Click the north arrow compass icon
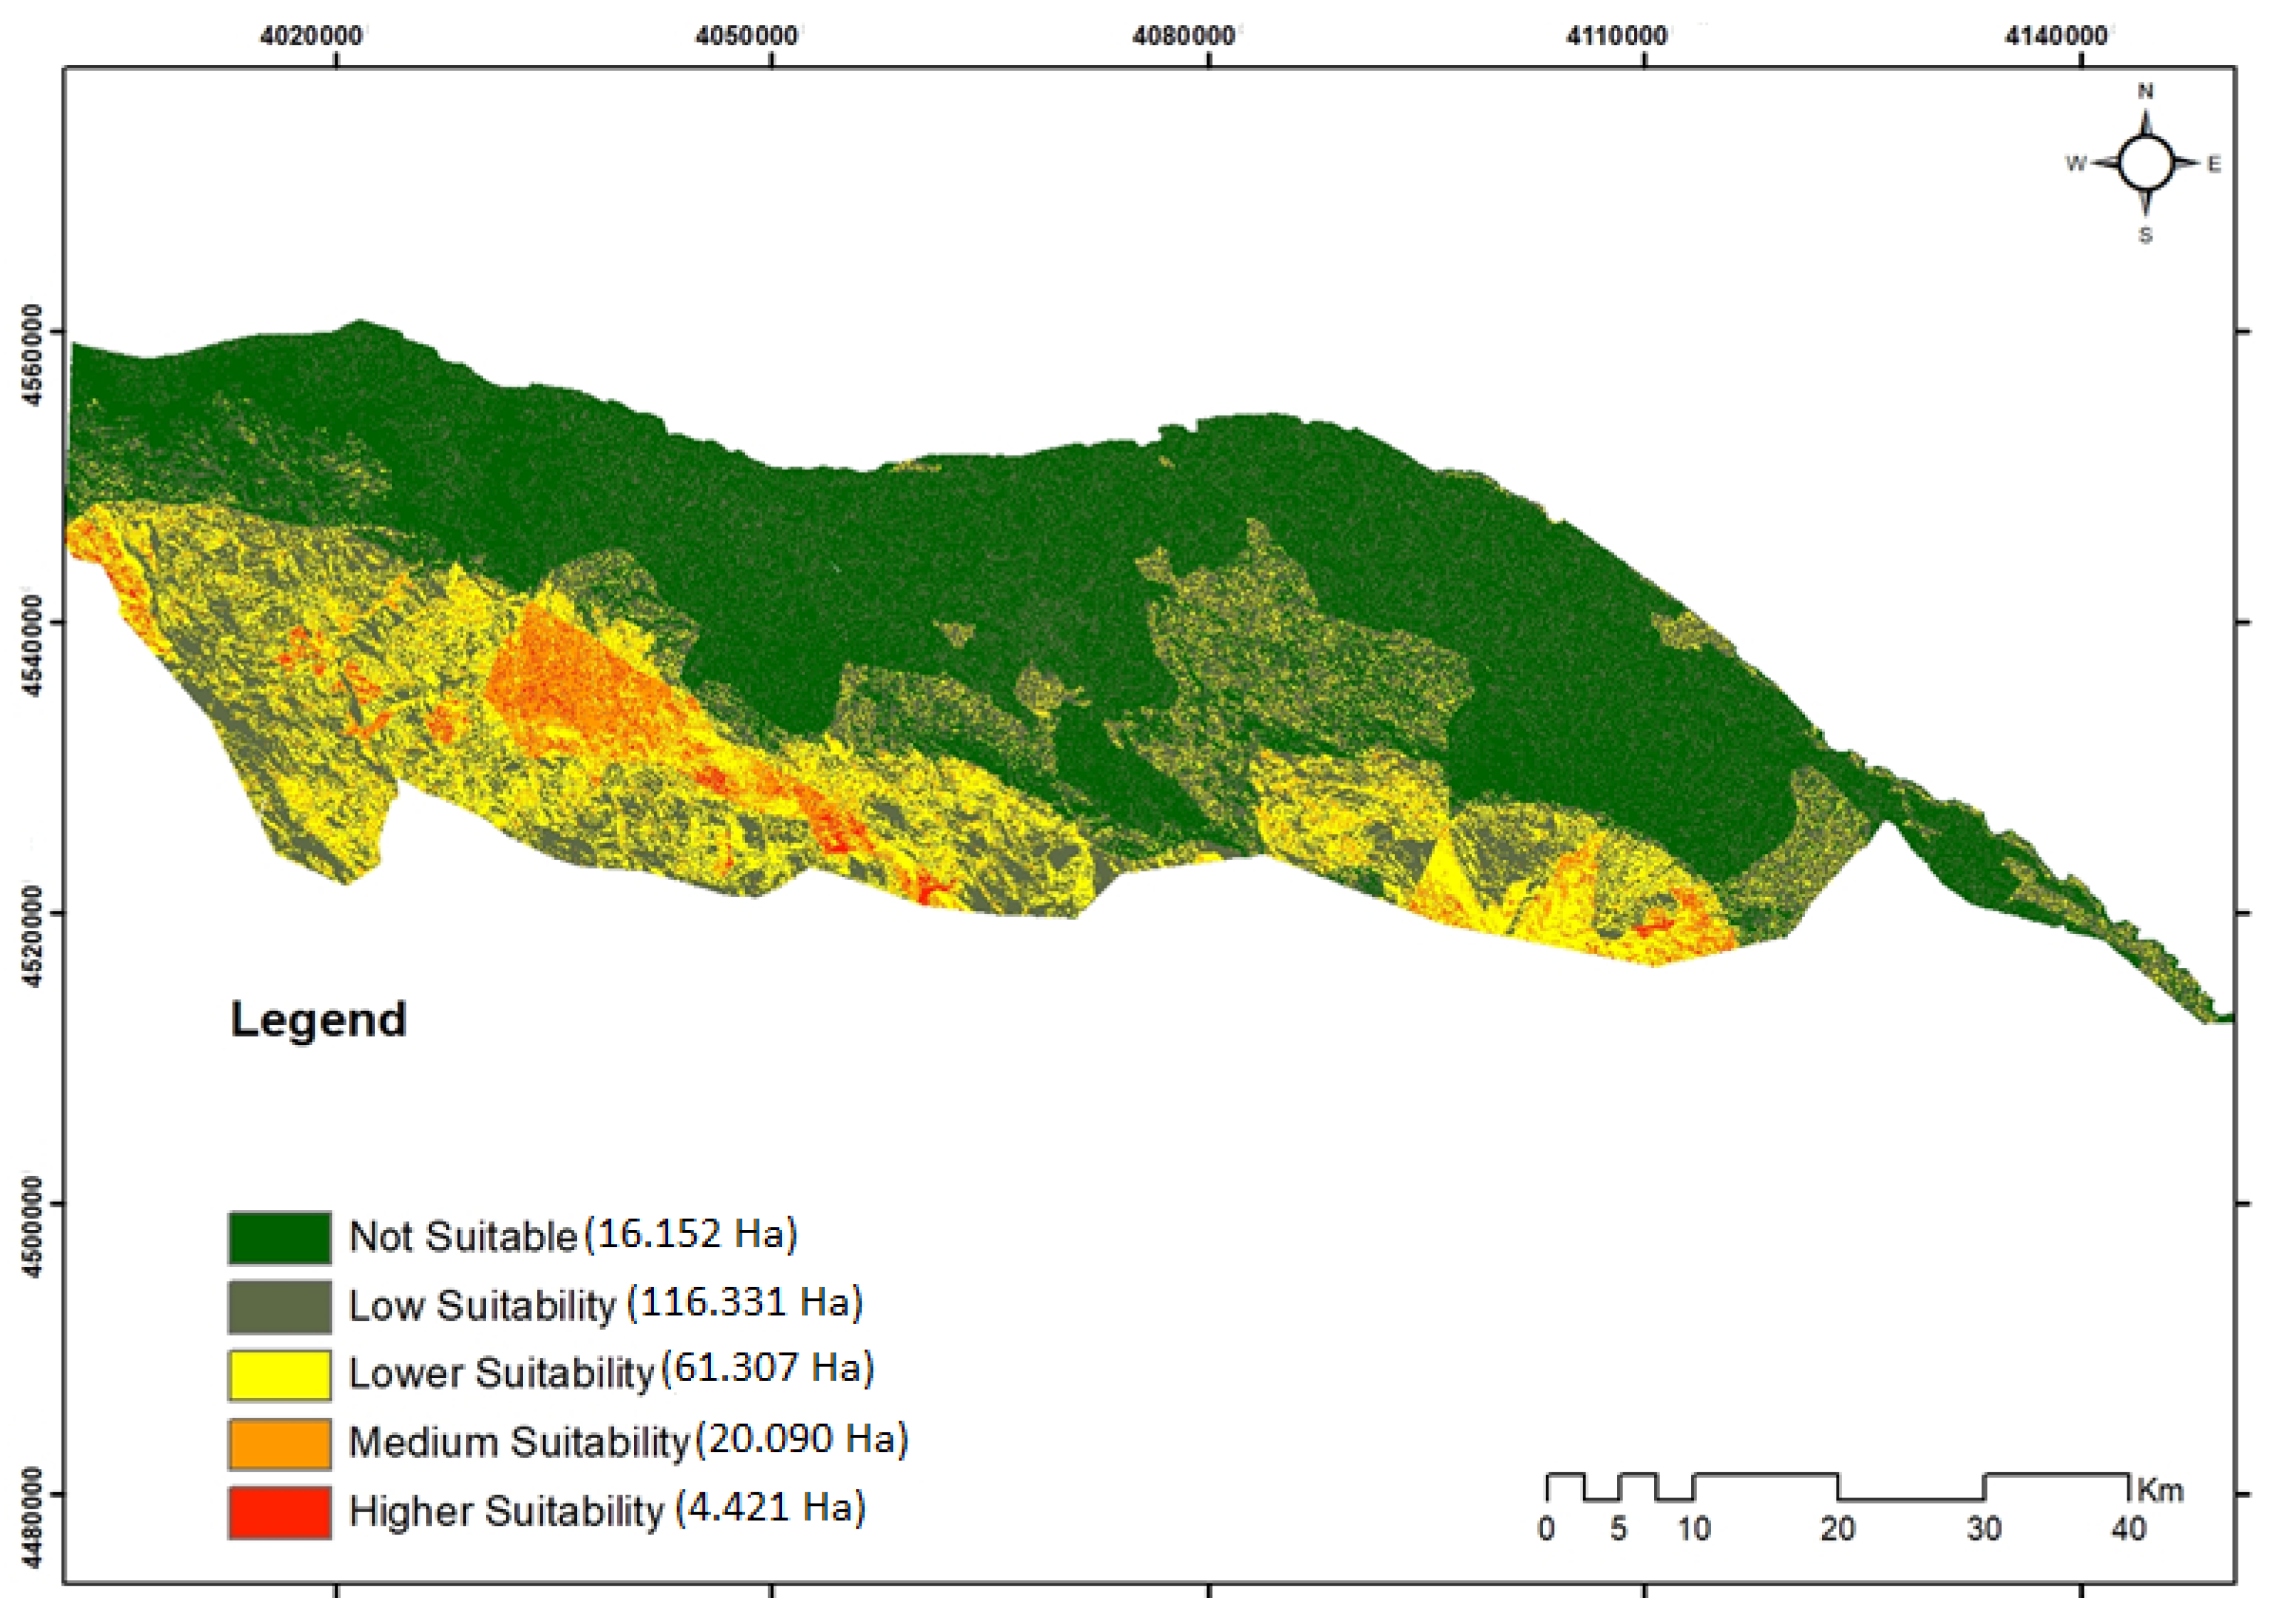The width and height of the screenshot is (2271, 1624). [2145, 163]
